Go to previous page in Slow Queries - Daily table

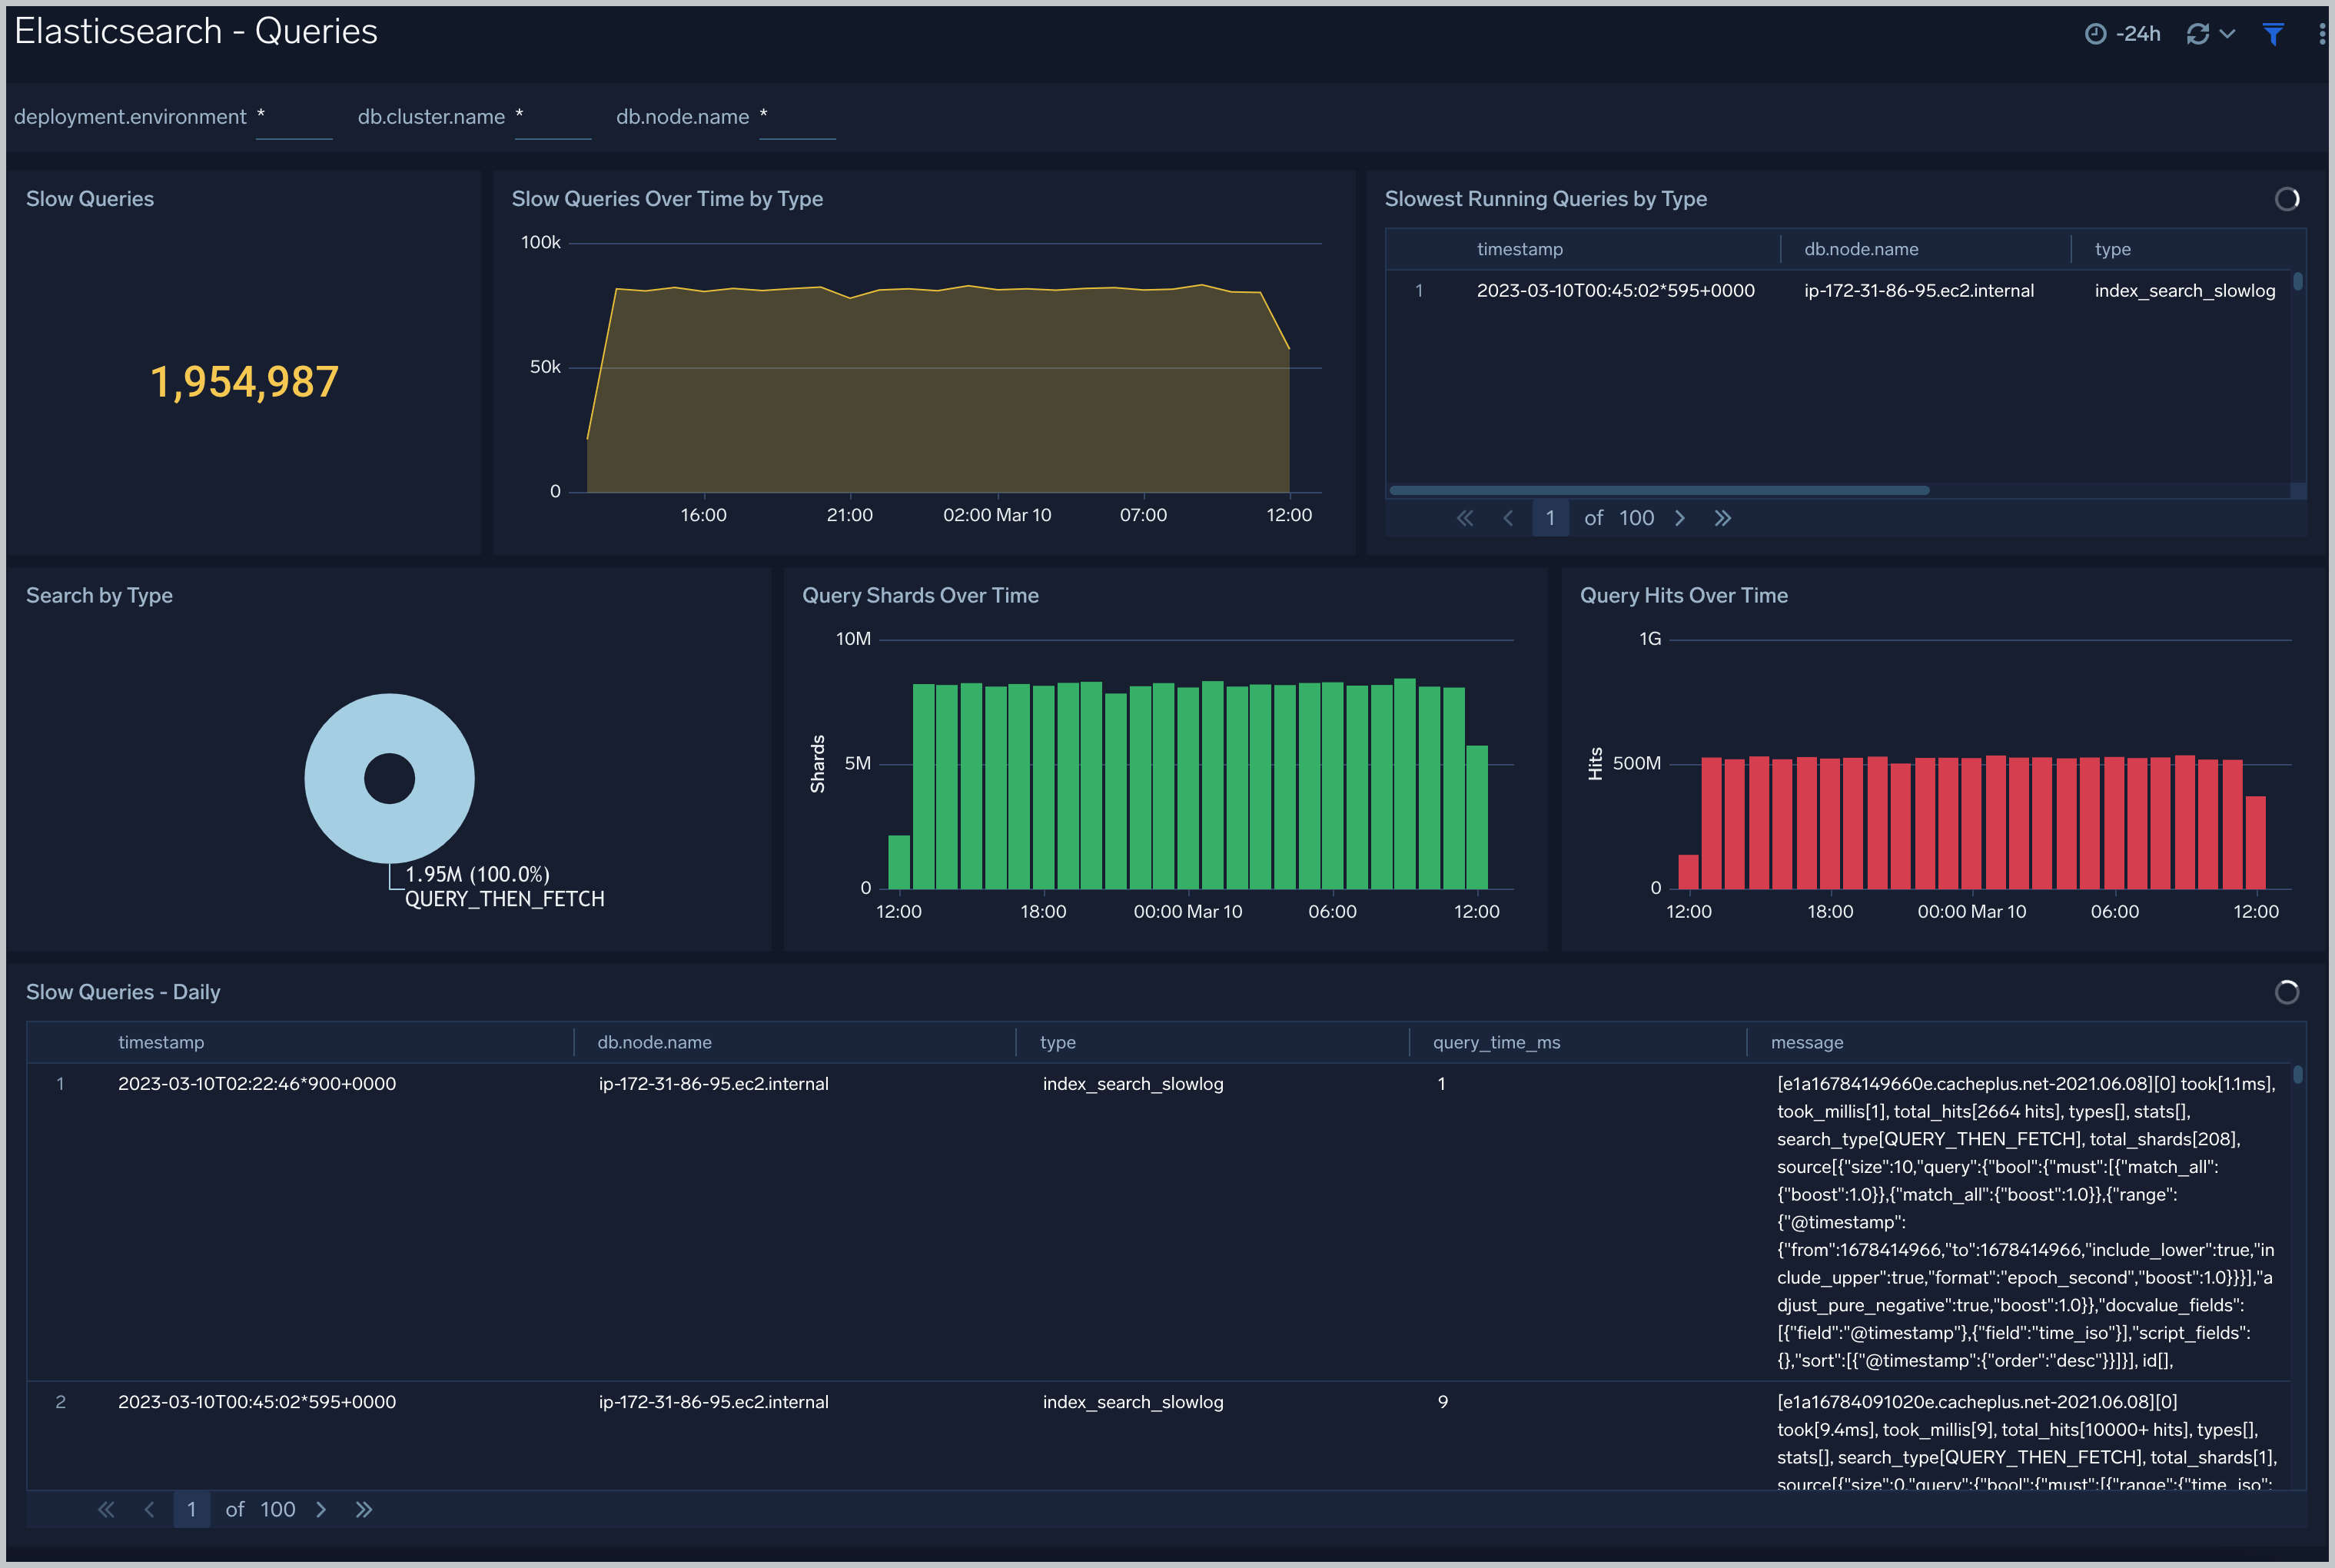coord(149,1510)
